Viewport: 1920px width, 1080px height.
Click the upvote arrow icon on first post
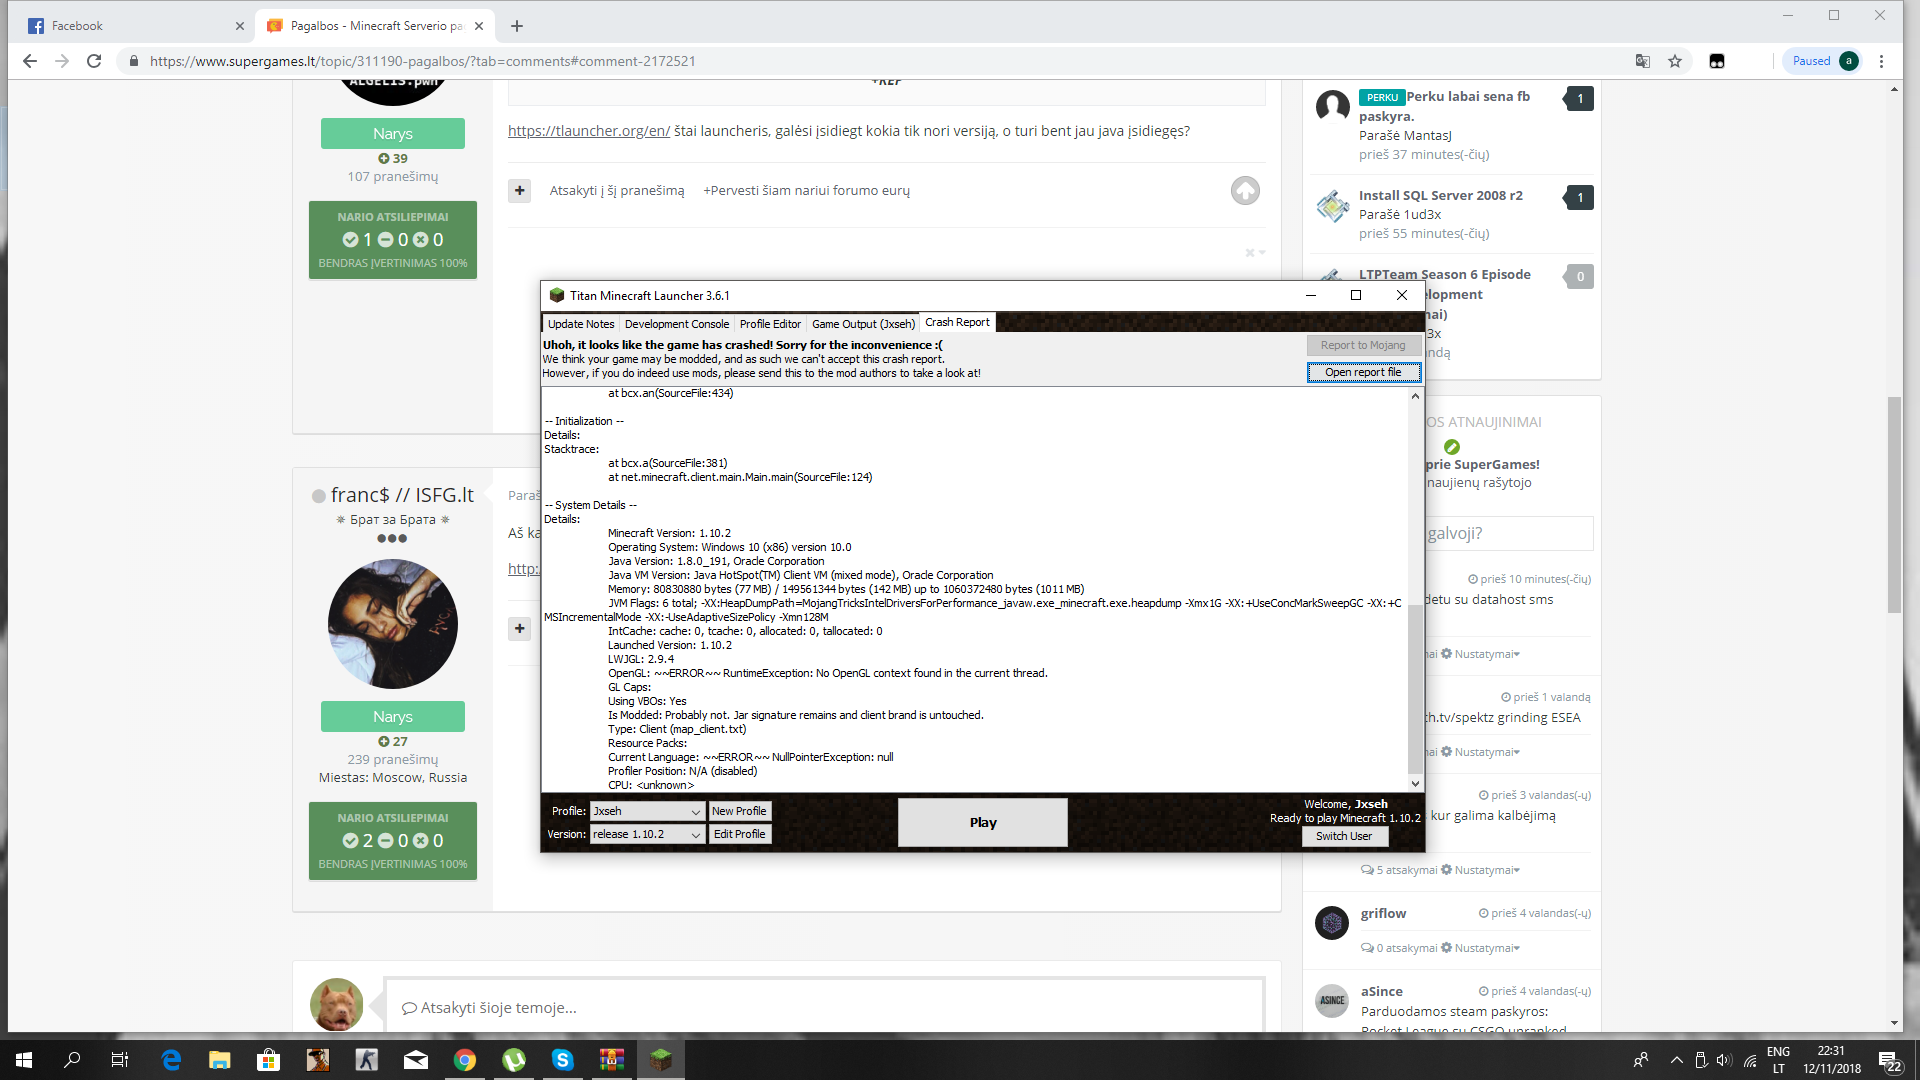[x=1245, y=190]
